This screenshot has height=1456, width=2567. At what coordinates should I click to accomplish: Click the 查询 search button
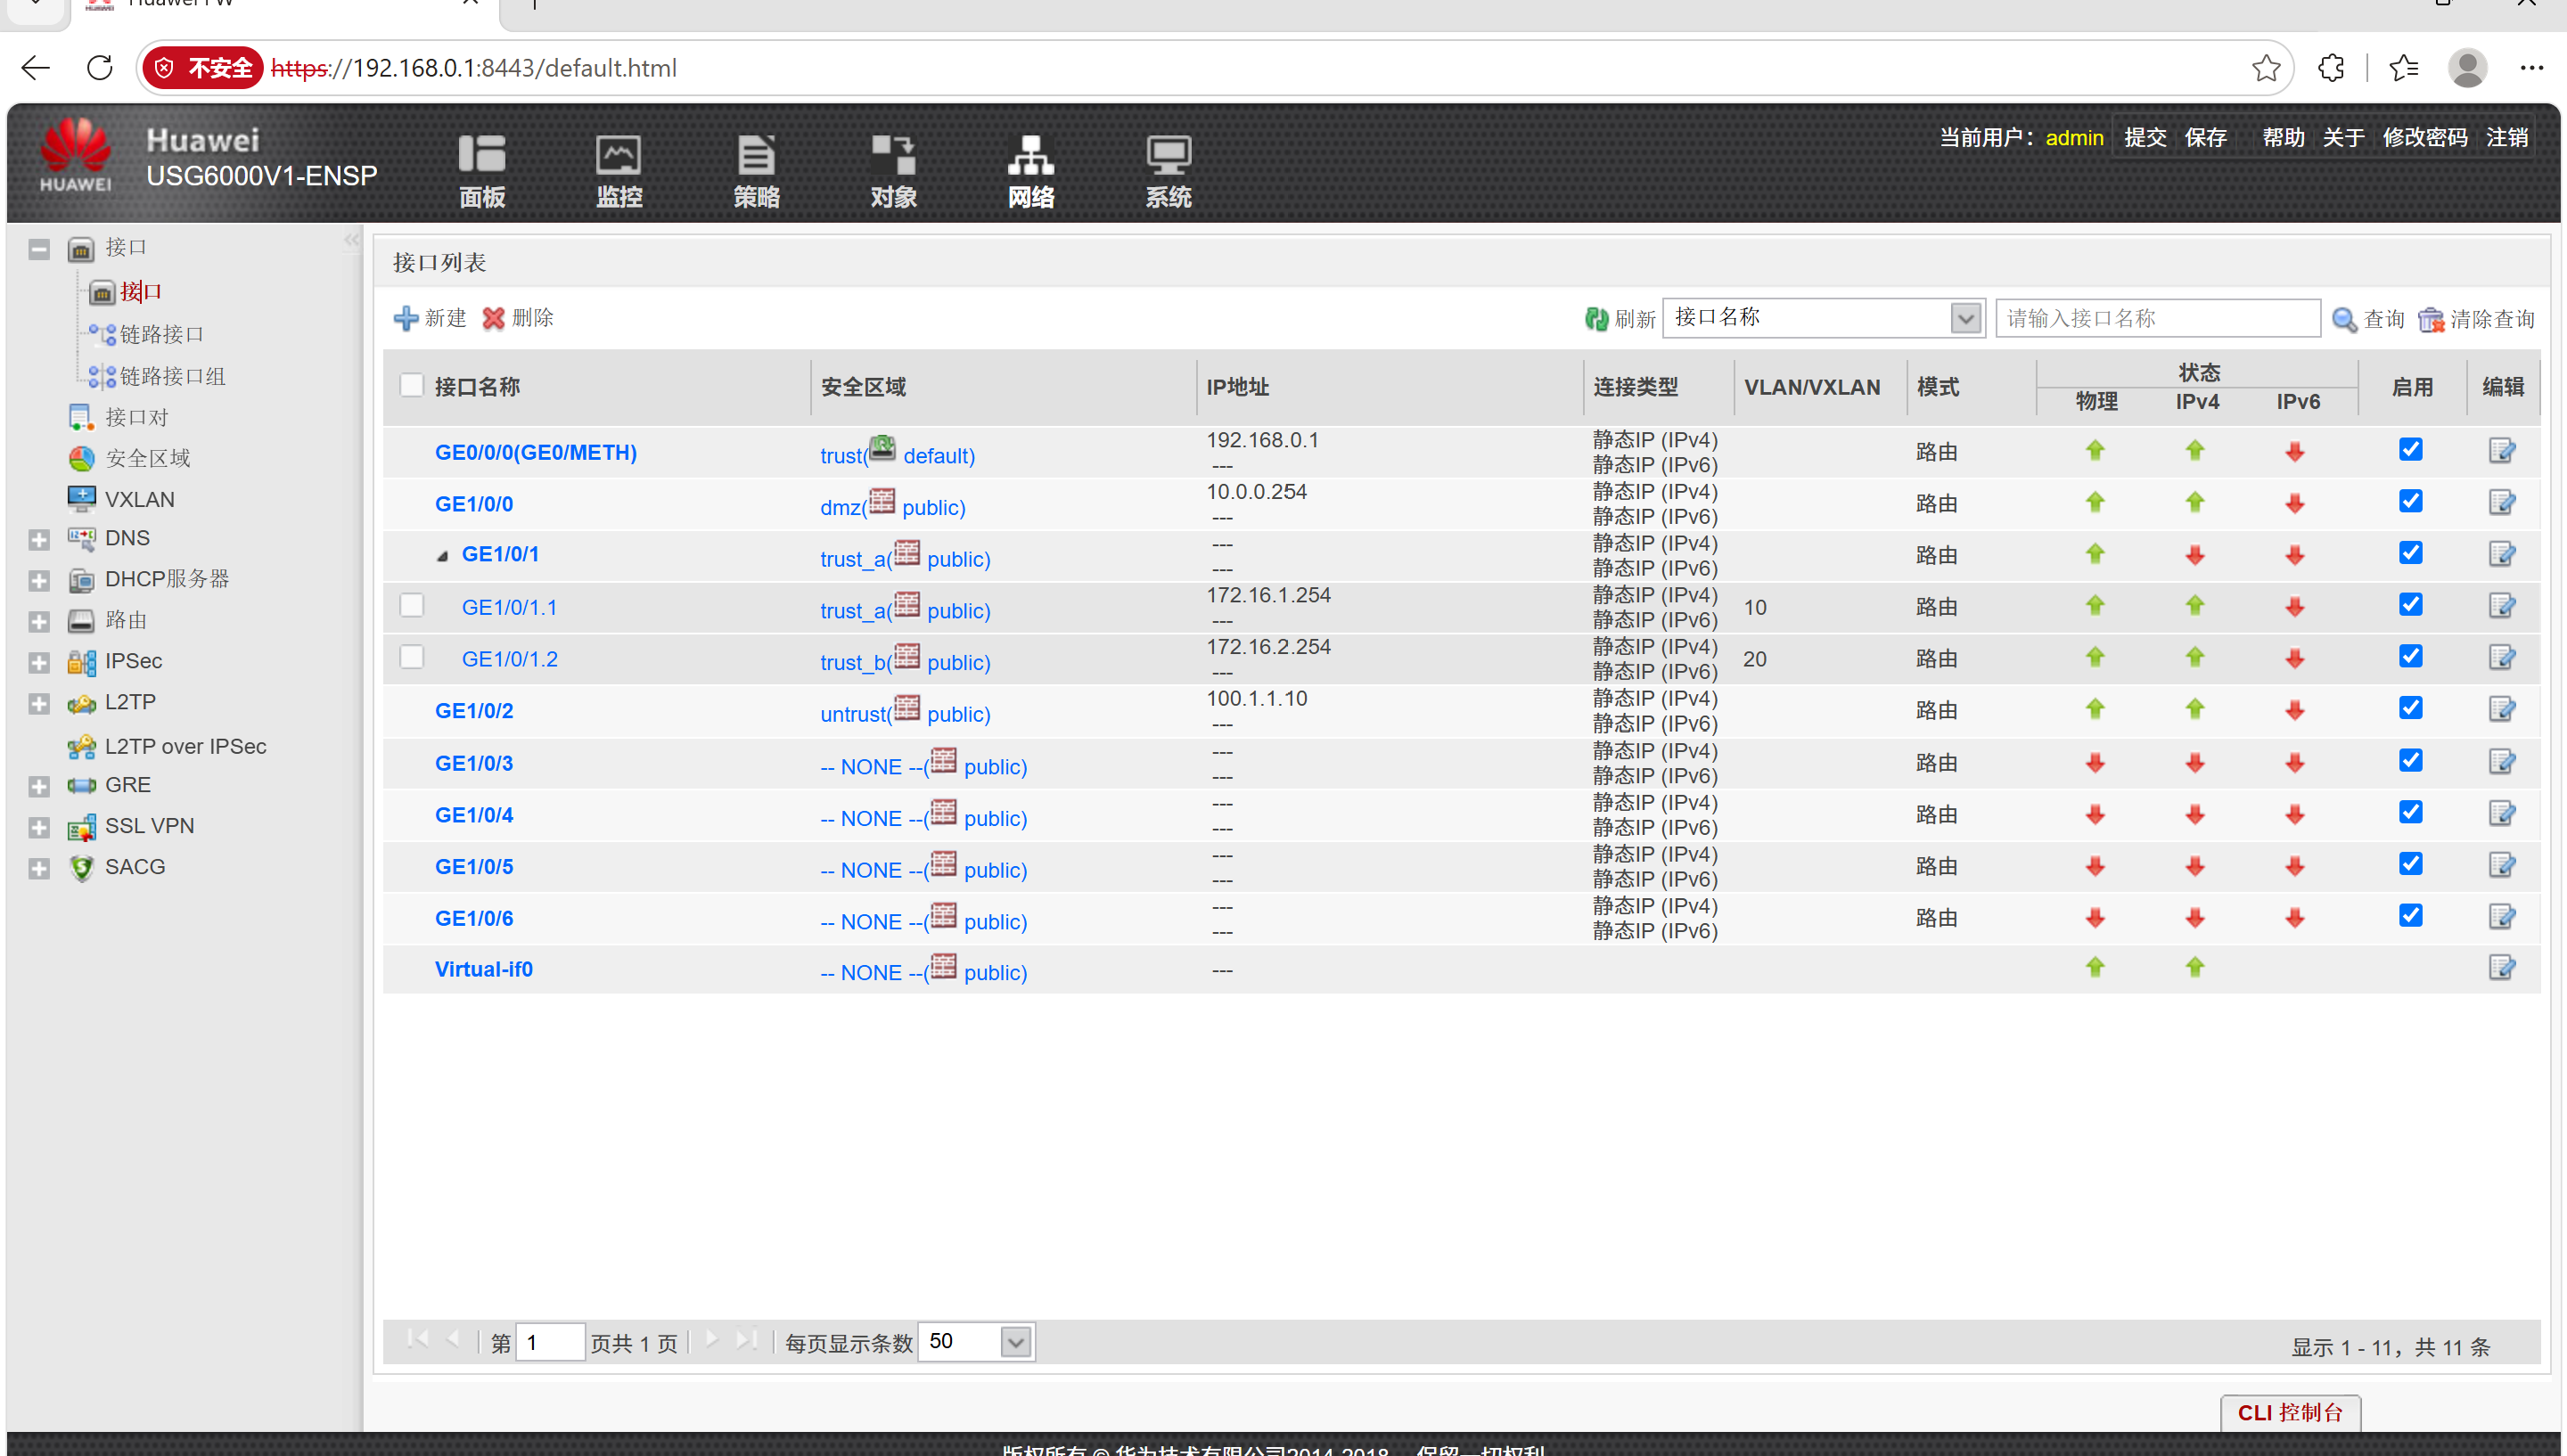point(2368,319)
